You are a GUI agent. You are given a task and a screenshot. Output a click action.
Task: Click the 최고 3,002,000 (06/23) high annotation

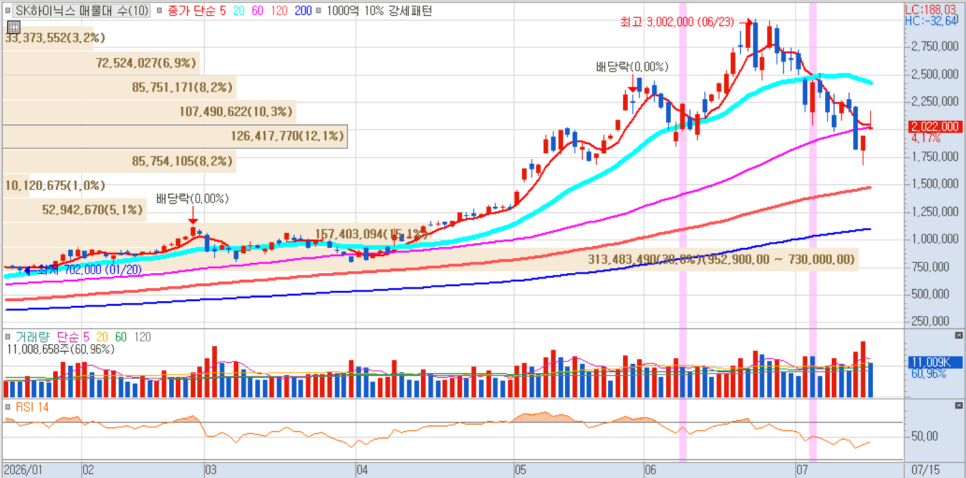(x=676, y=23)
